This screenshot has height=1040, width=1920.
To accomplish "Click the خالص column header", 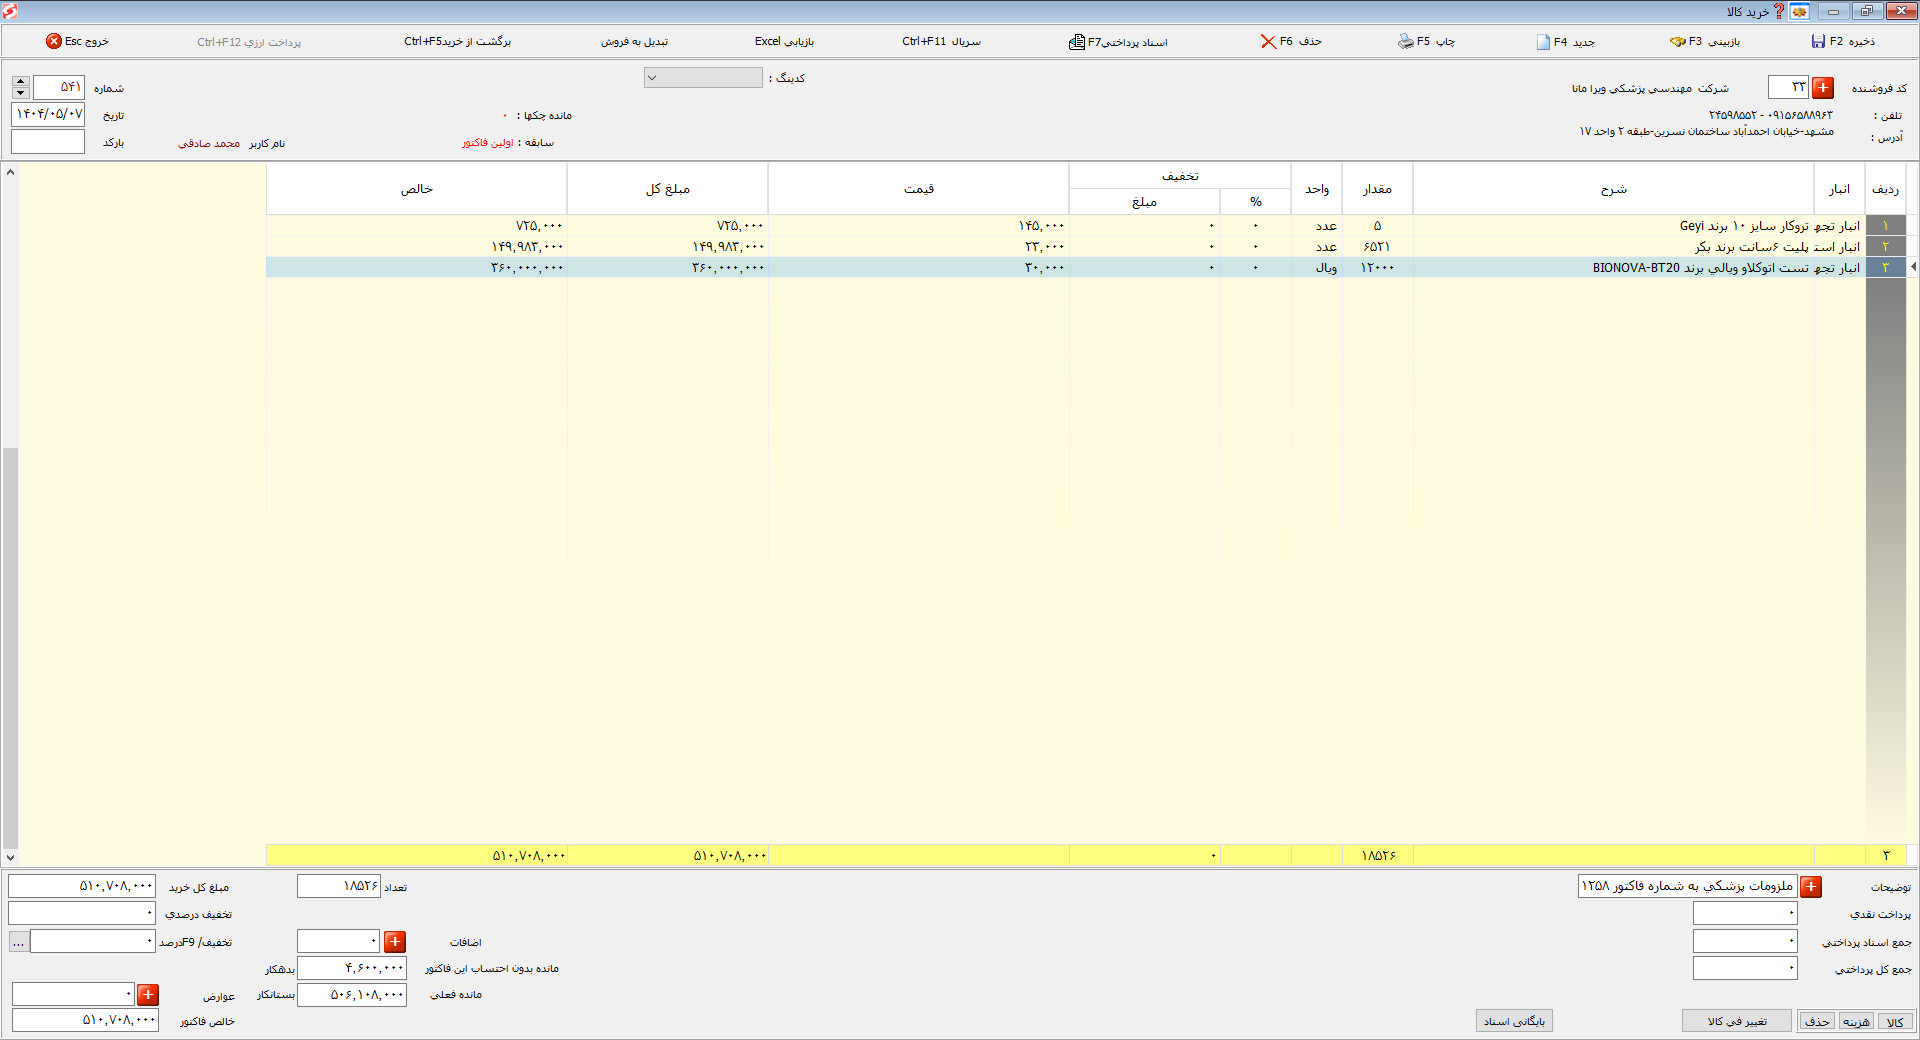I will pos(416,189).
